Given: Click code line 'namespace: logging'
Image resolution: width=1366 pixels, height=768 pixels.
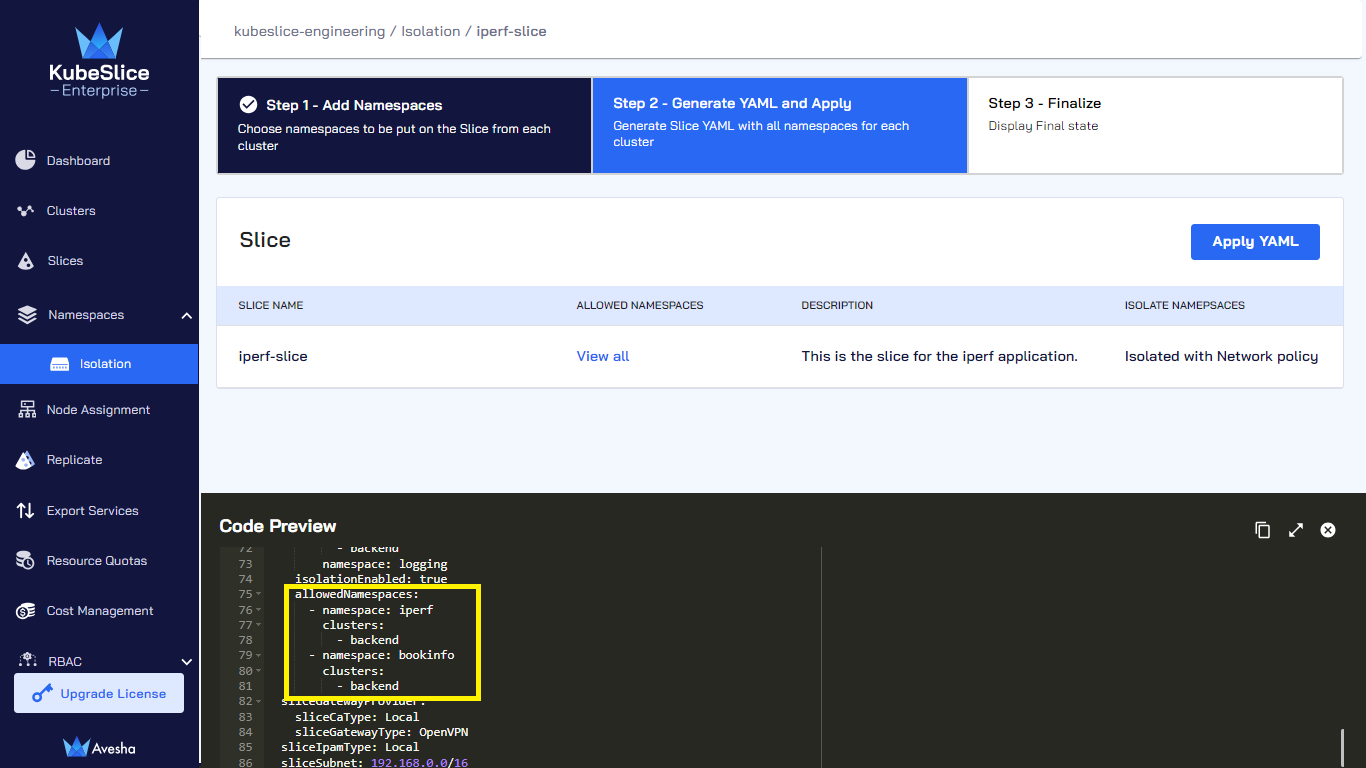Looking at the screenshot, I should point(385,564).
